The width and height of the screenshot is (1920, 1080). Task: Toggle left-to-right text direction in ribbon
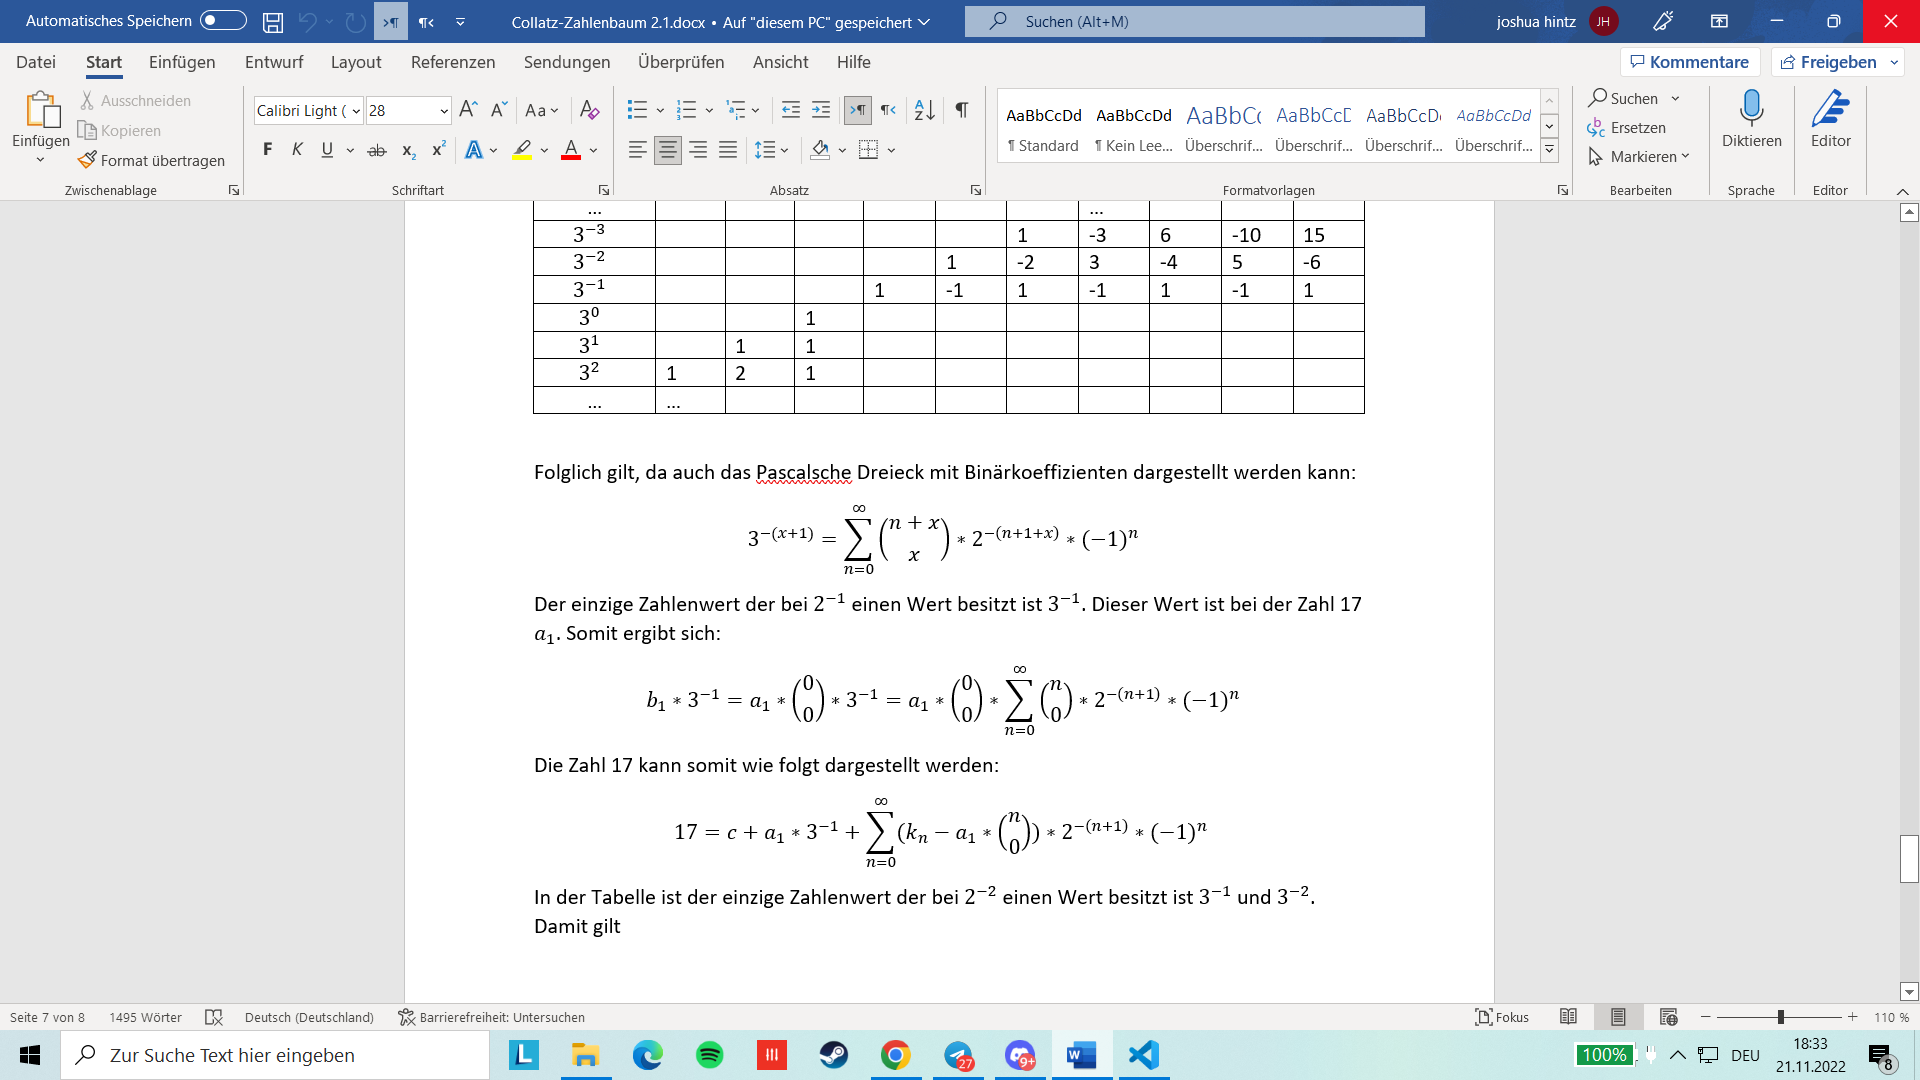coord(858,110)
